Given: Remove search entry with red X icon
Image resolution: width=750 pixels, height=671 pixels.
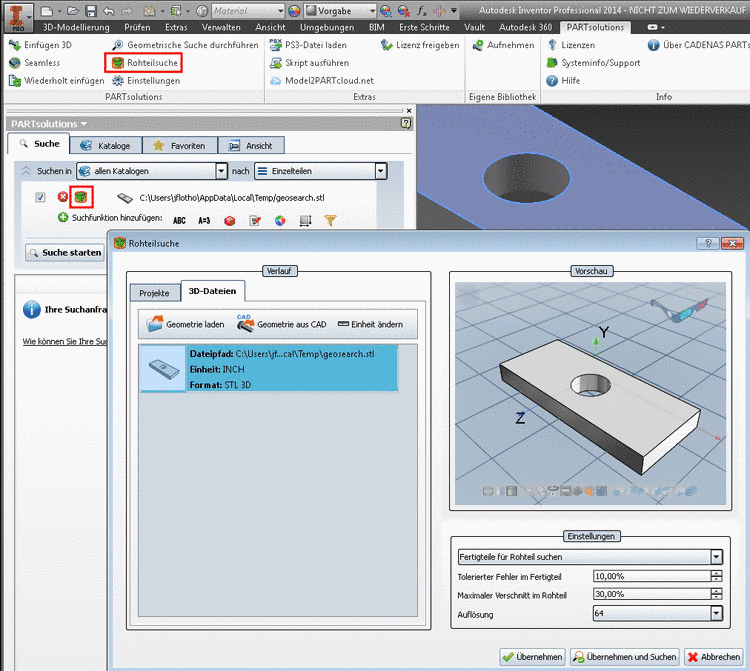Looking at the screenshot, I should coord(63,198).
